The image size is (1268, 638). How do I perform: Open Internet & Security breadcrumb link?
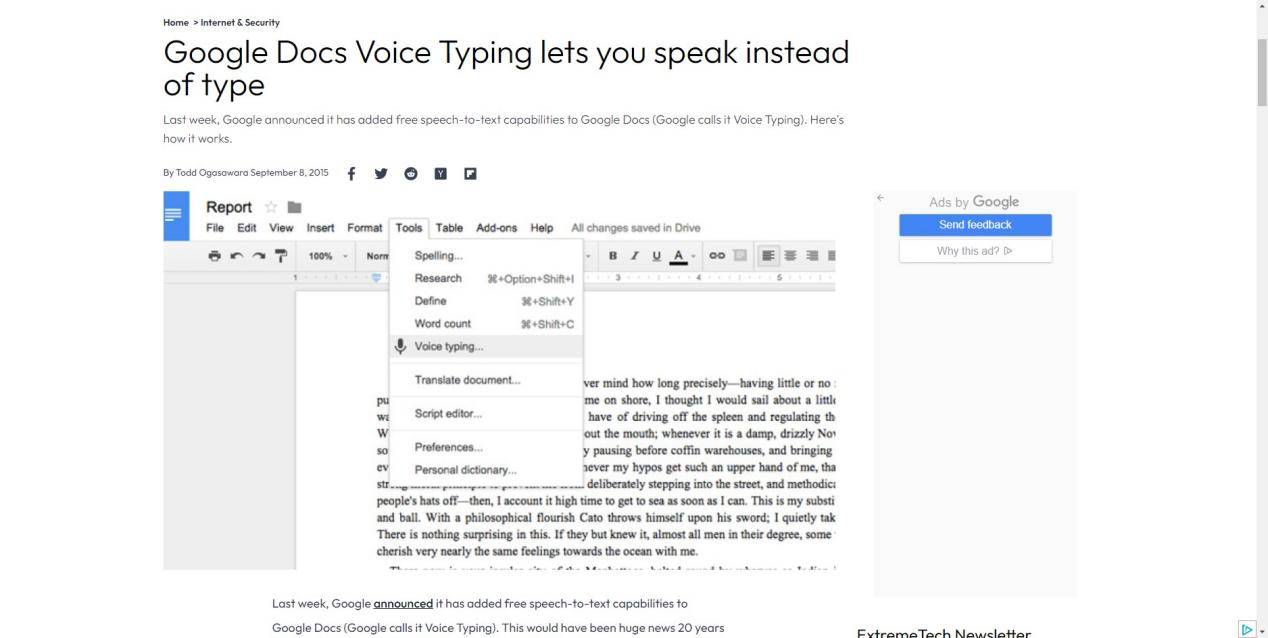pyautogui.click(x=240, y=22)
